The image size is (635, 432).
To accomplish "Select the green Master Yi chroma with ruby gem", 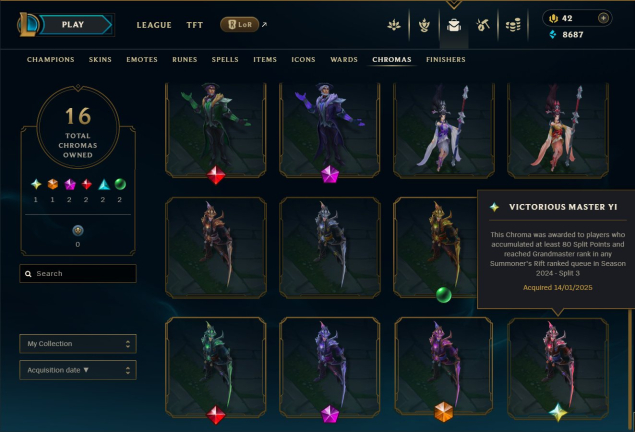I will [216, 368].
